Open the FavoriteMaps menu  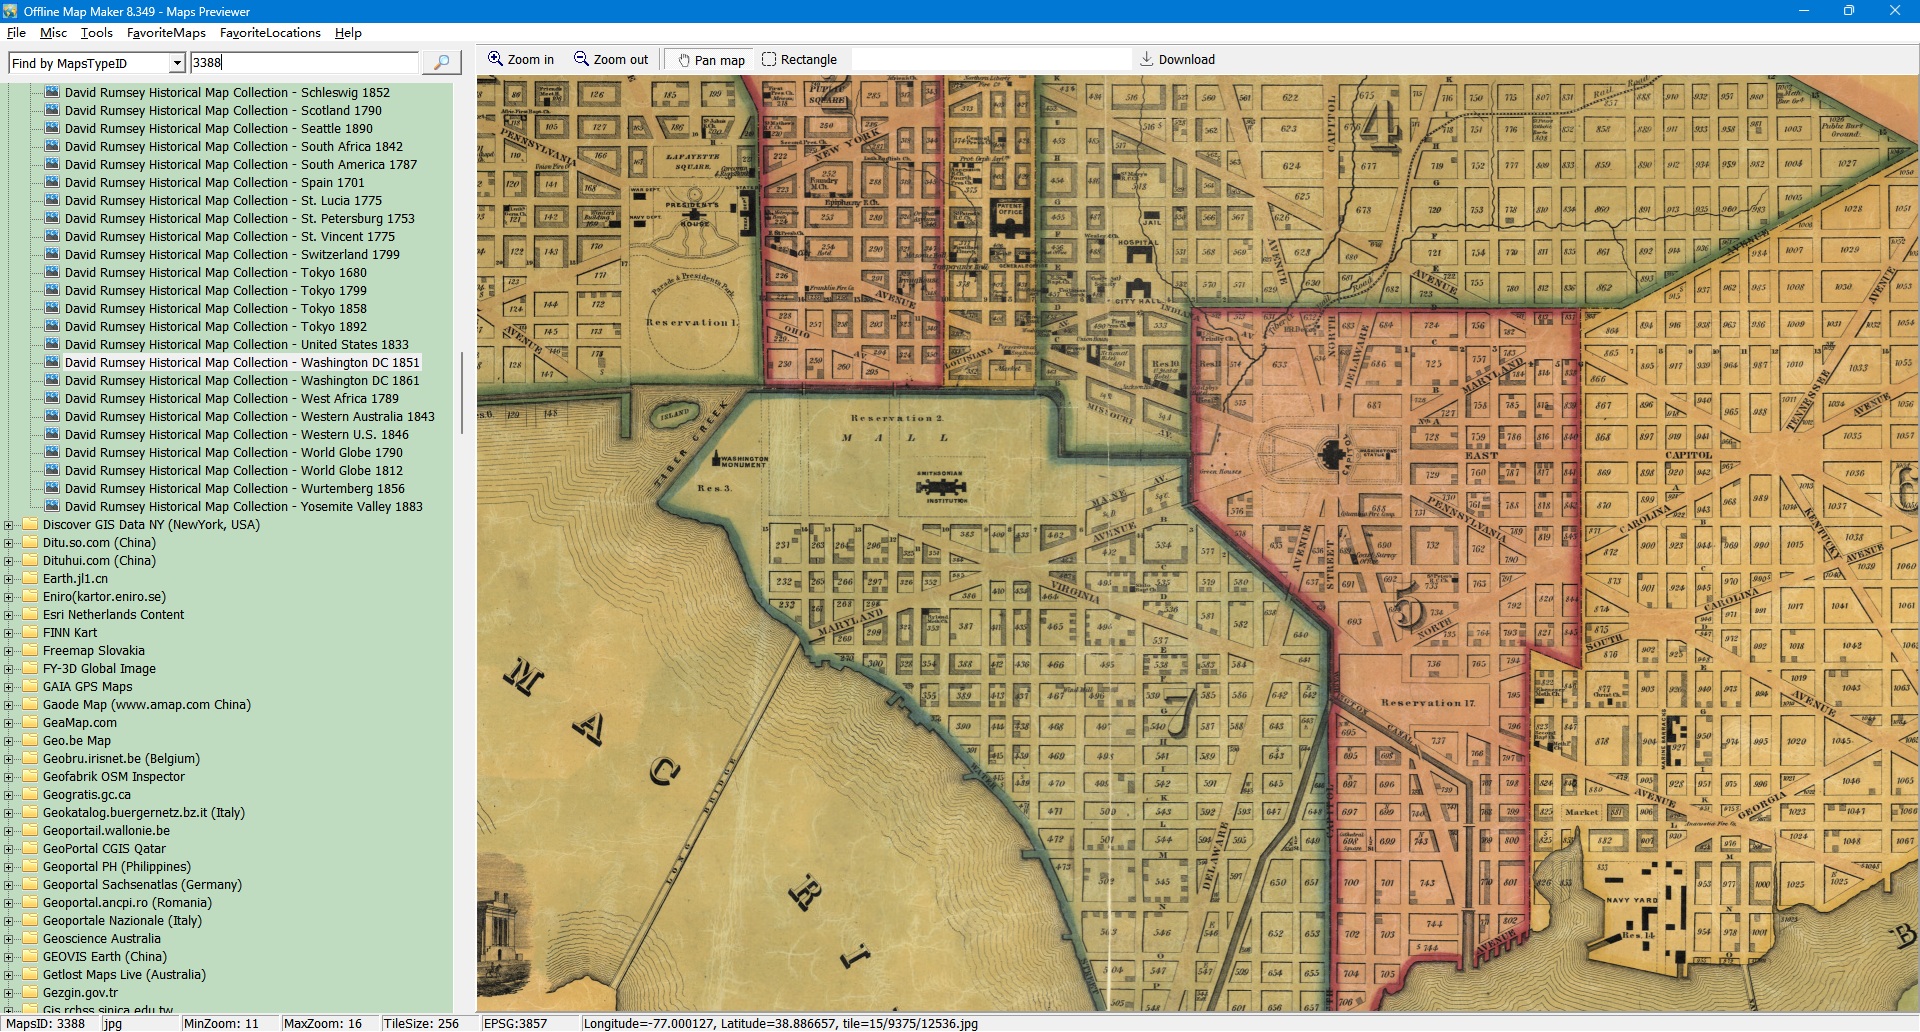(166, 33)
